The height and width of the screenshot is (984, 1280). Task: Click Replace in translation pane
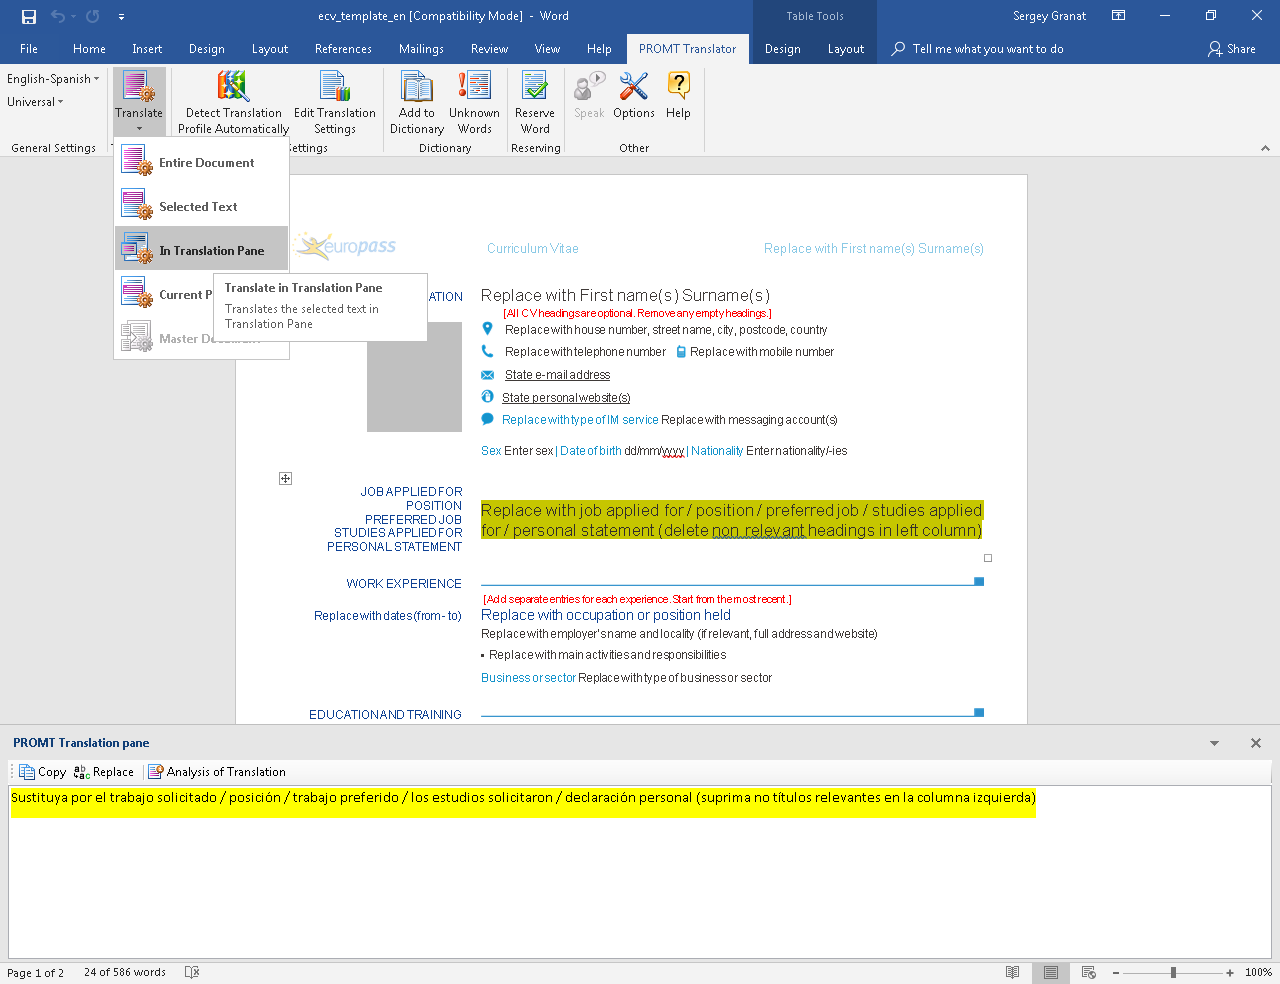click(104, 772)
